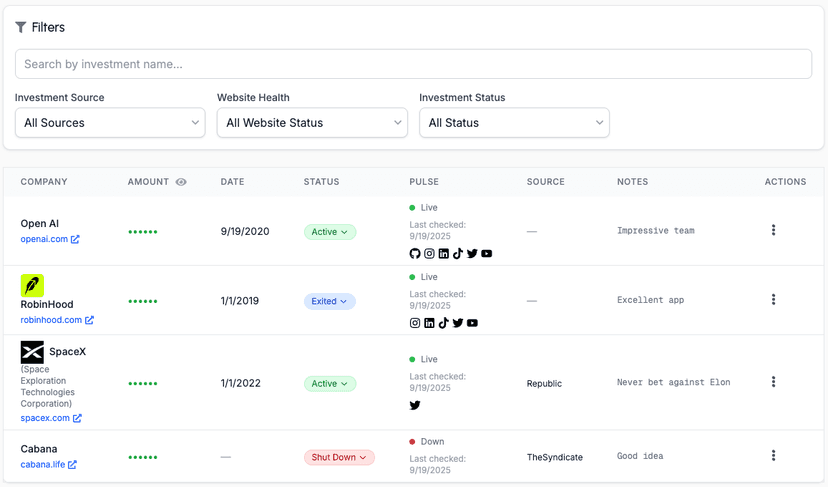Click the 9/19/2020 date cell
This screenshot has height=487, width=828.
pyautogui.click(x=245, y=231)
